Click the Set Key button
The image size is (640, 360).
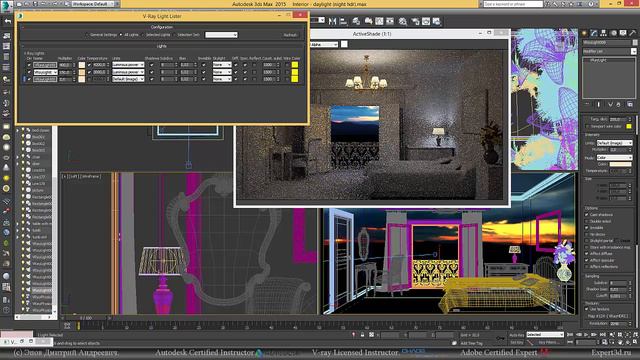(x=516, y=342)
